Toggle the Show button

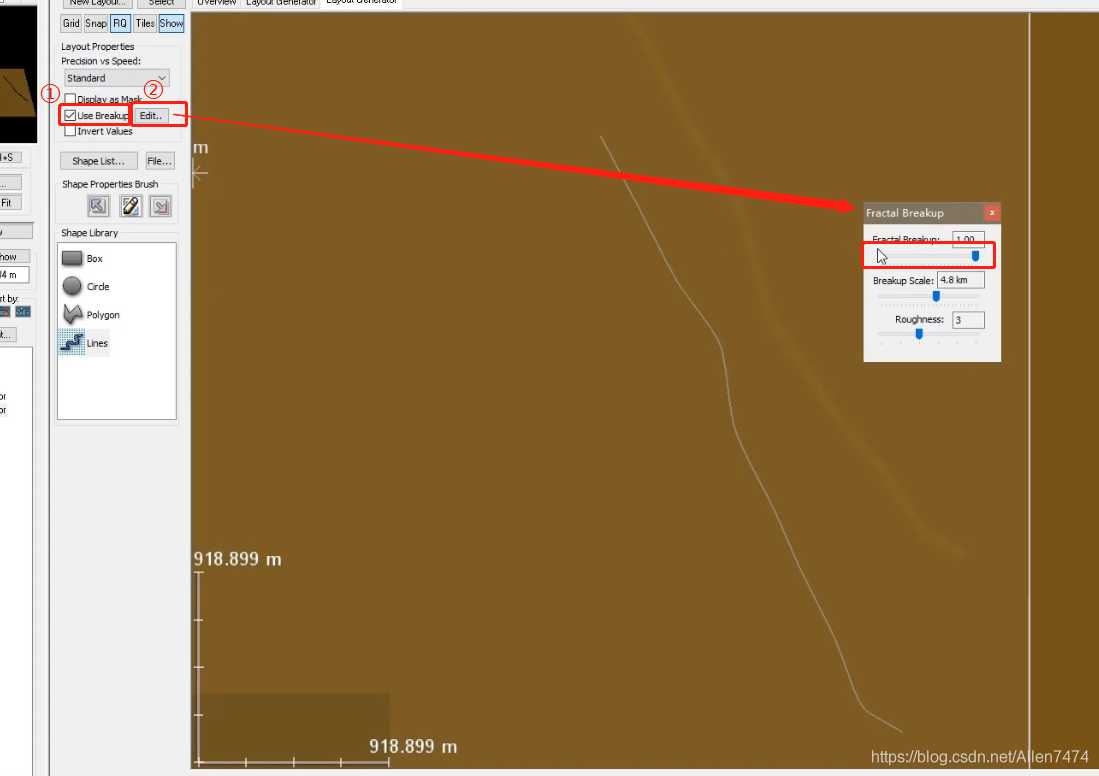[x=171, y=23]
